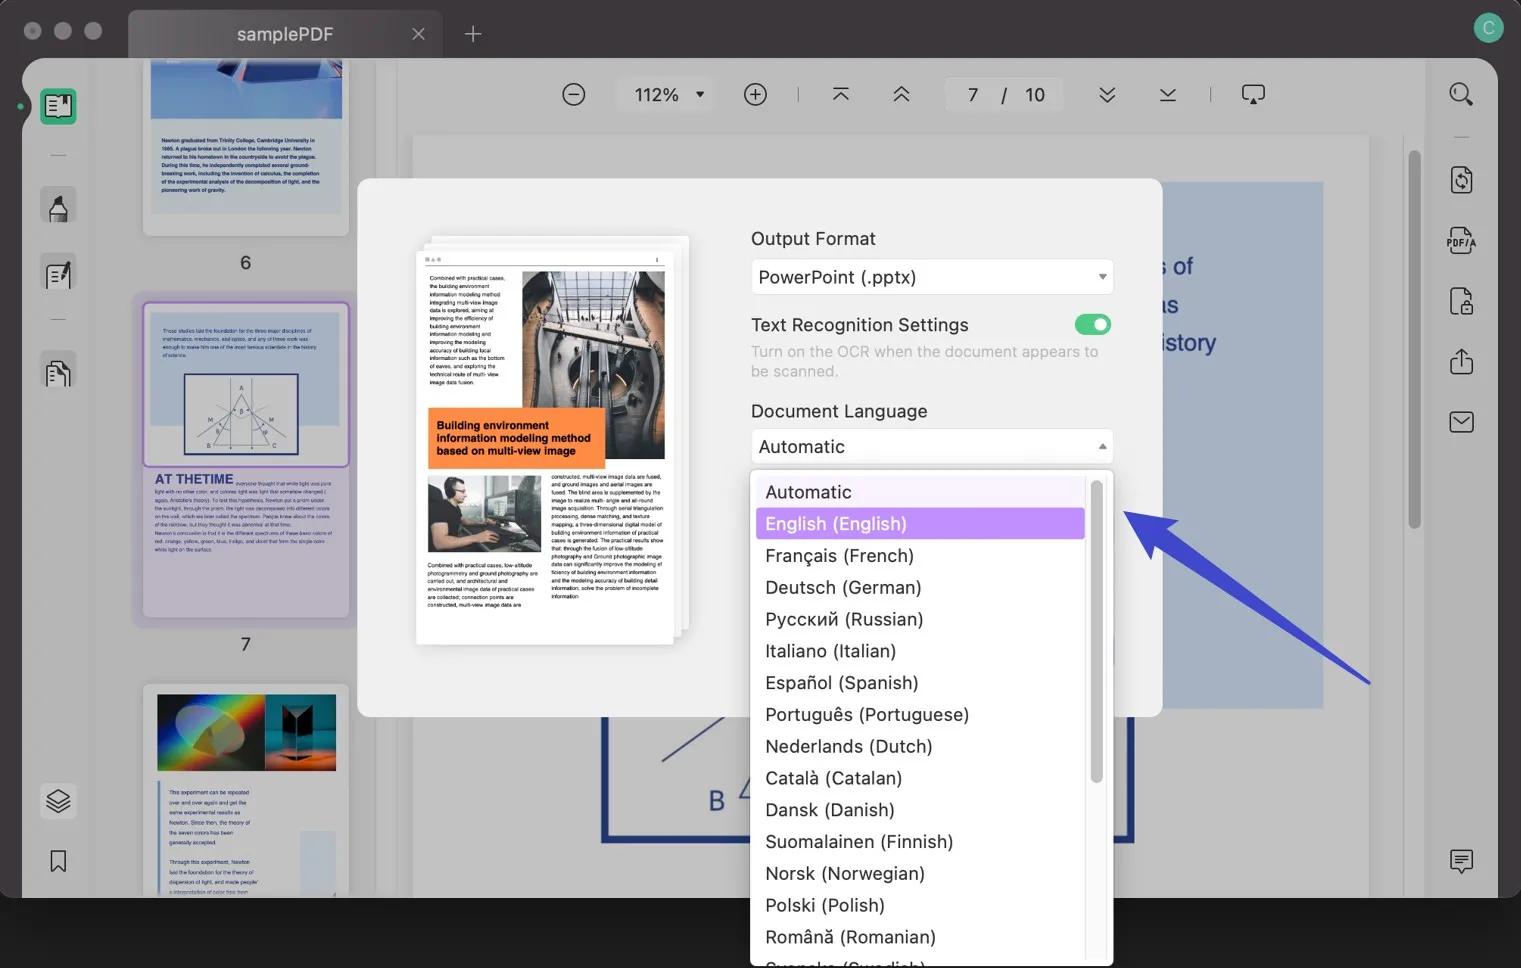Click the zoom in plus icon

click(755, 95)
